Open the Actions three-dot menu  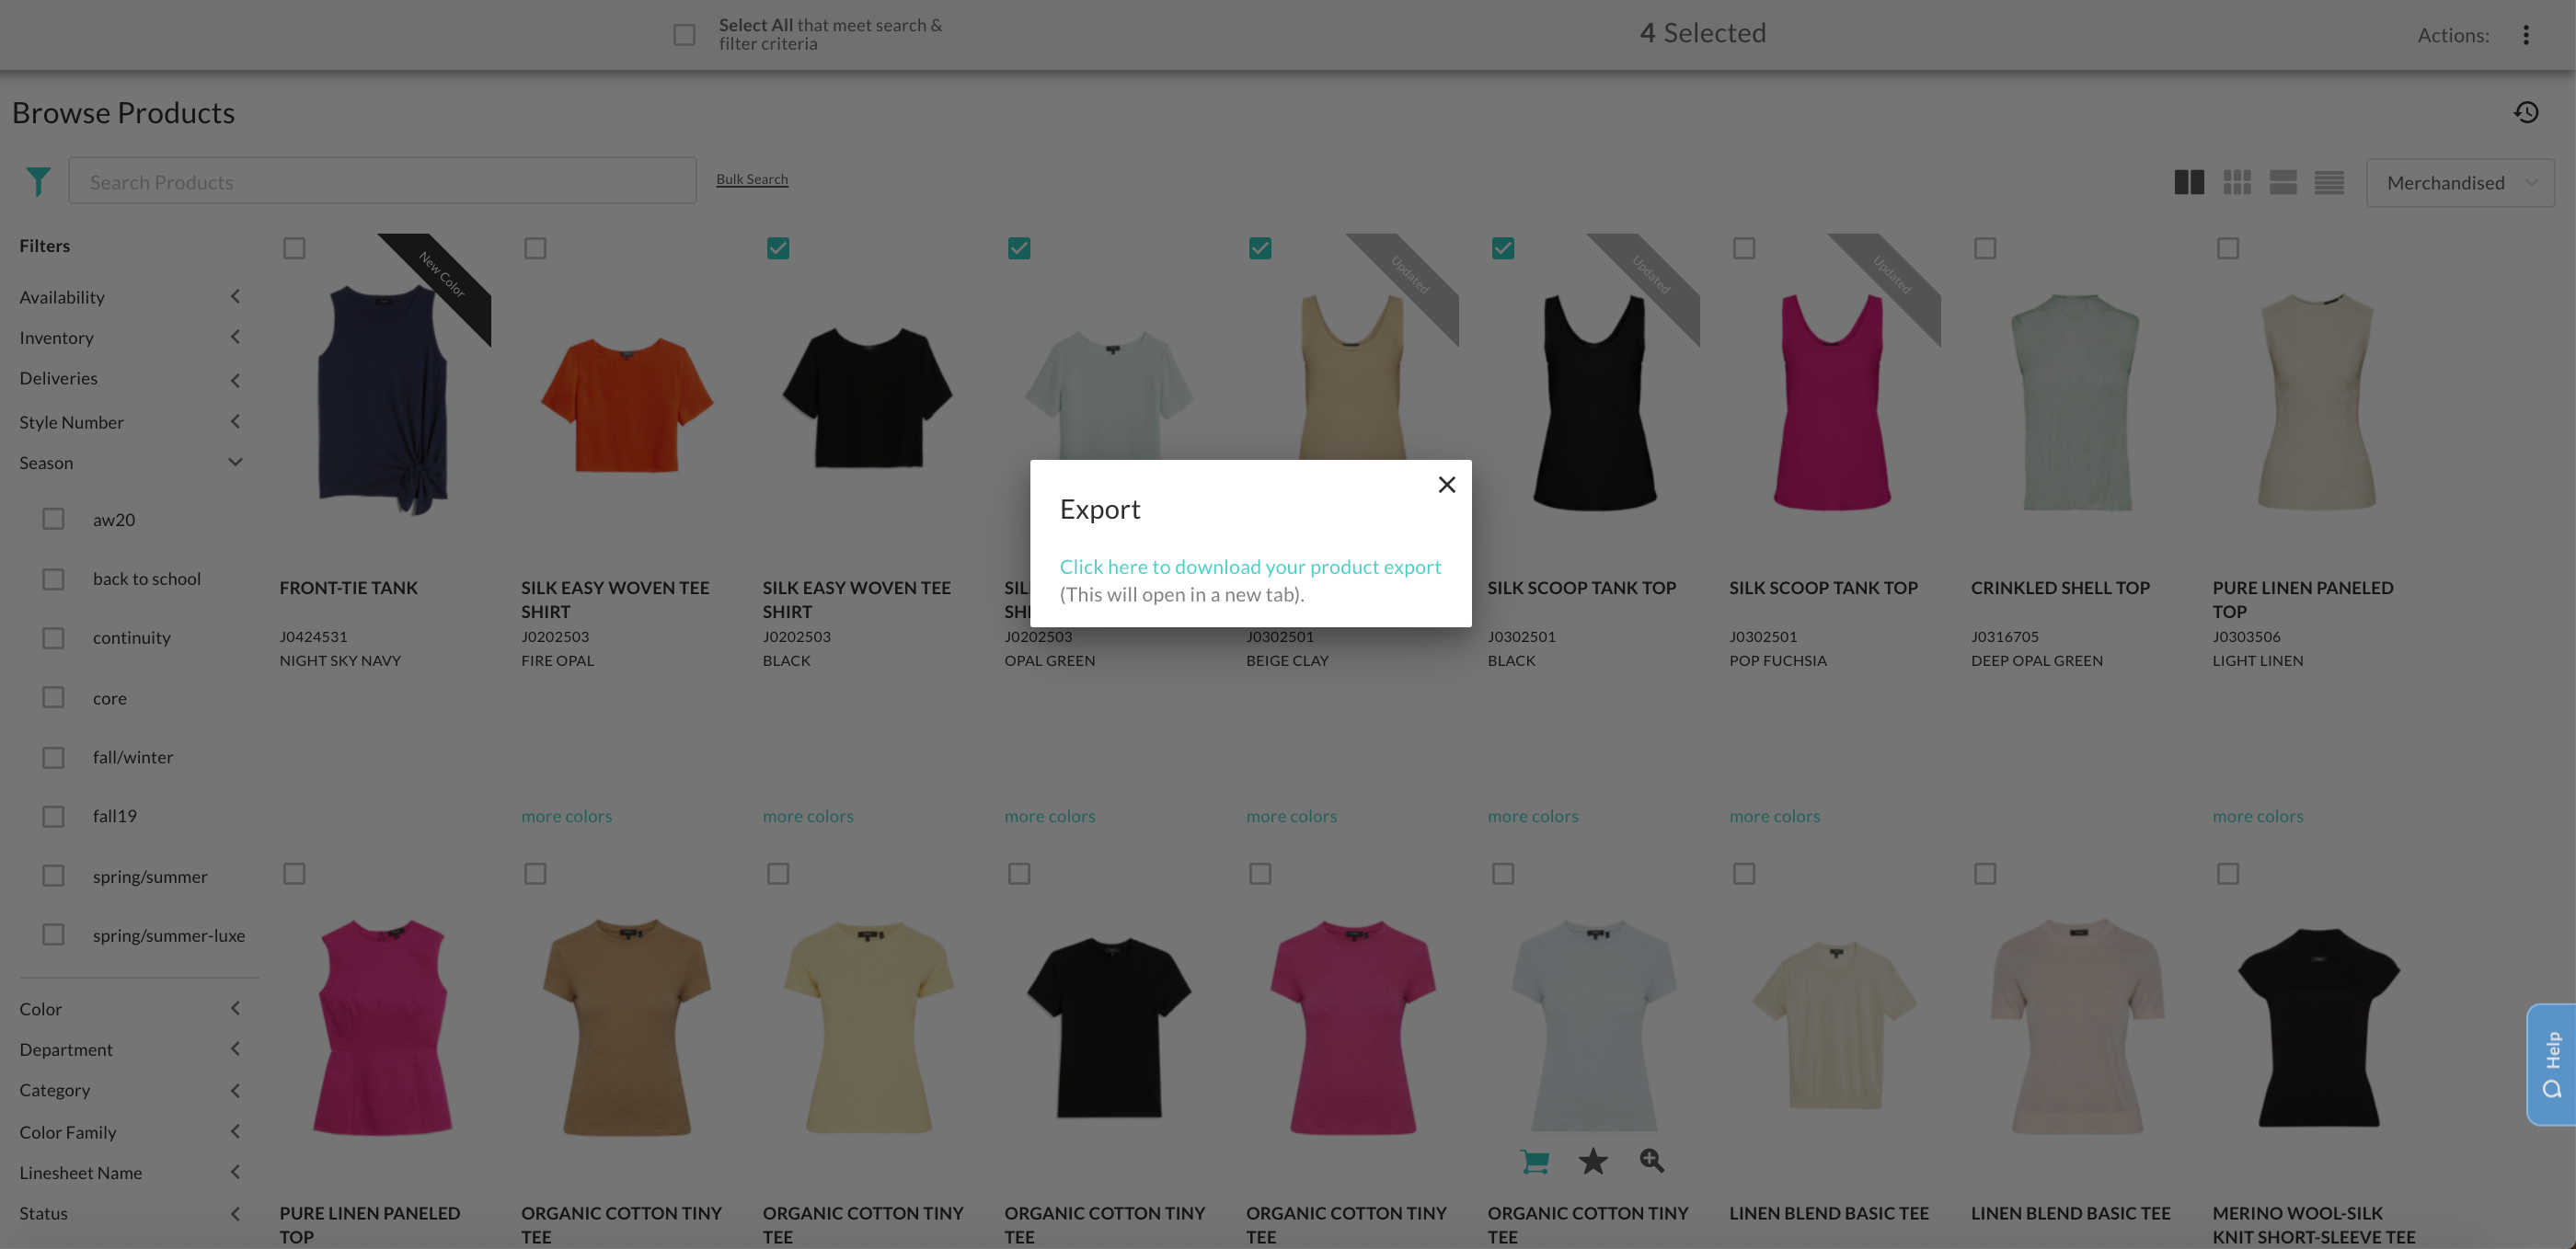point(2526,35)
